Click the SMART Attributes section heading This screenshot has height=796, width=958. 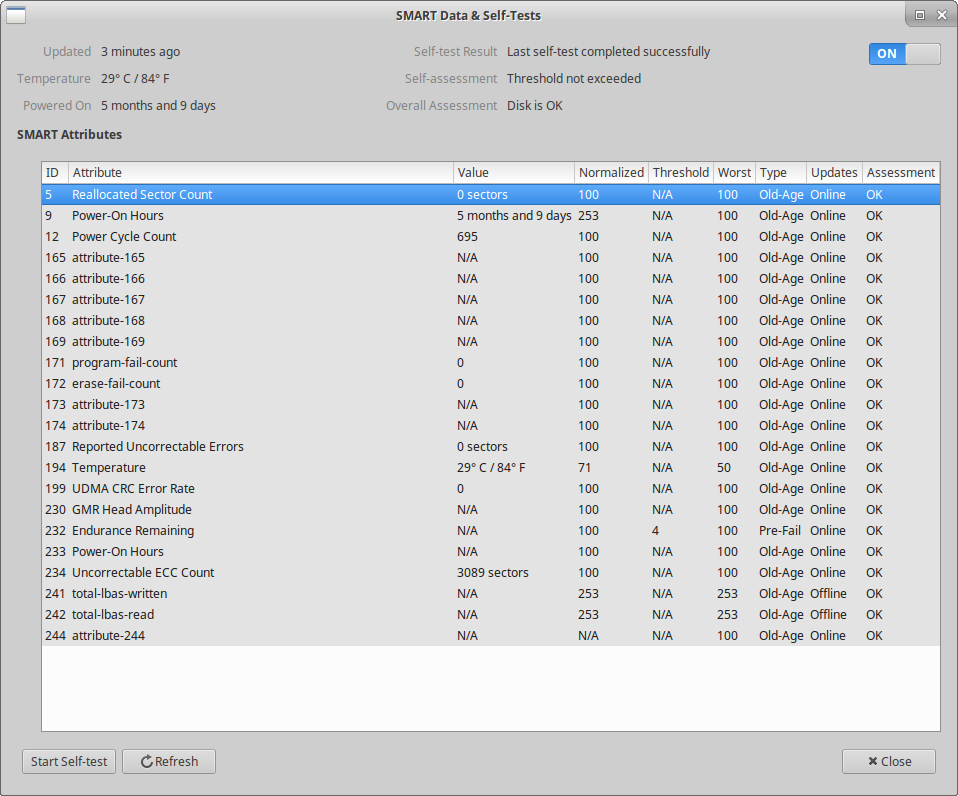pos(70,134)
